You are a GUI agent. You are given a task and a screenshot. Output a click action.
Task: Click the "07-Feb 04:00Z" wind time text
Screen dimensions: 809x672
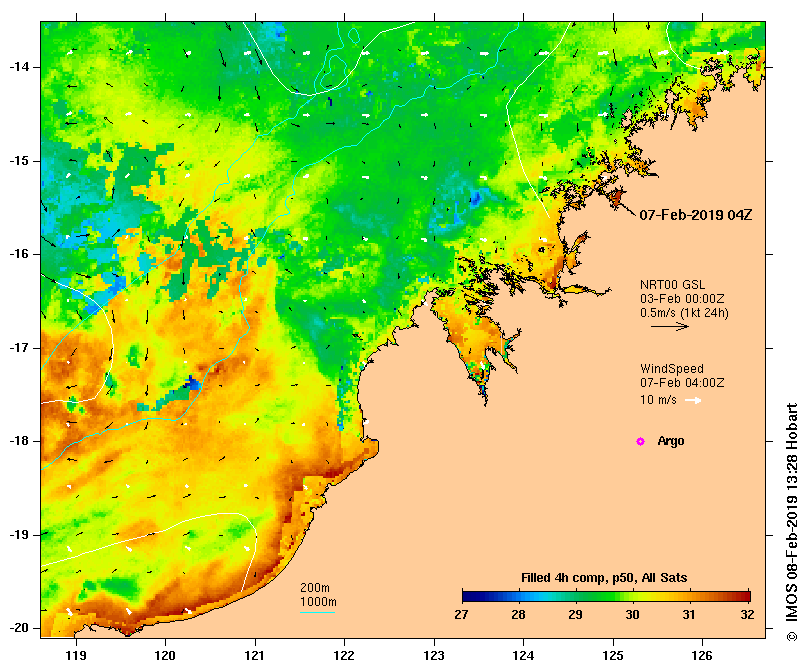pos(682,383)
